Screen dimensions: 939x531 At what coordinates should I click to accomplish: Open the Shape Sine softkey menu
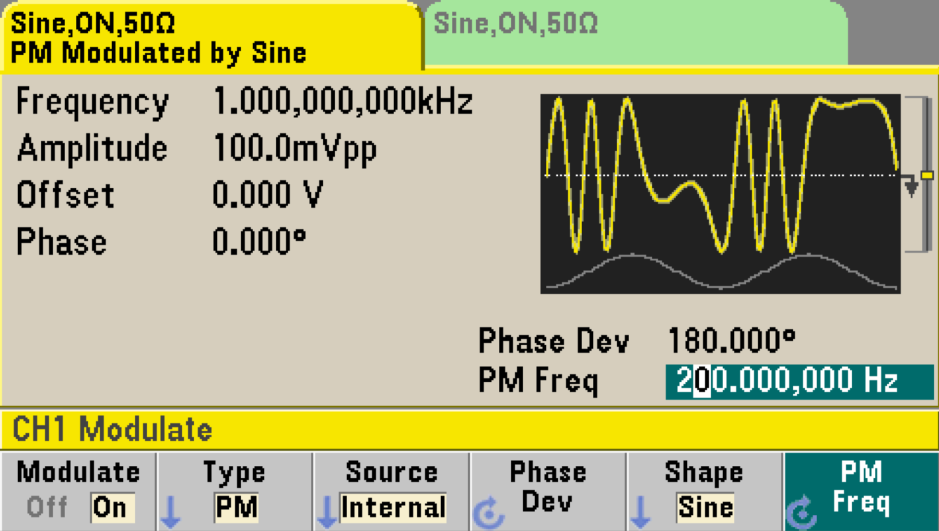point(704,491)
